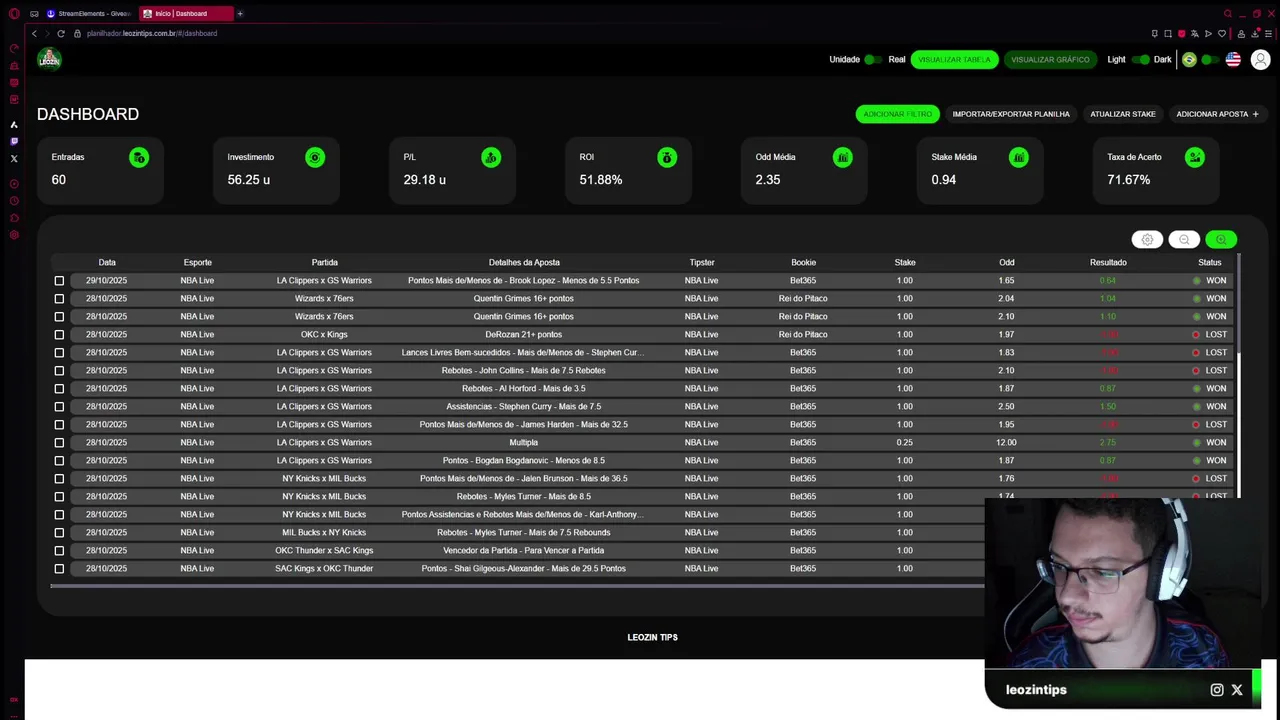The width and height of the screenshot is (1280, 720).
Task: Open Twitch in the Opera sidebar
Action: pyautogui.click(x=14, y=141)
